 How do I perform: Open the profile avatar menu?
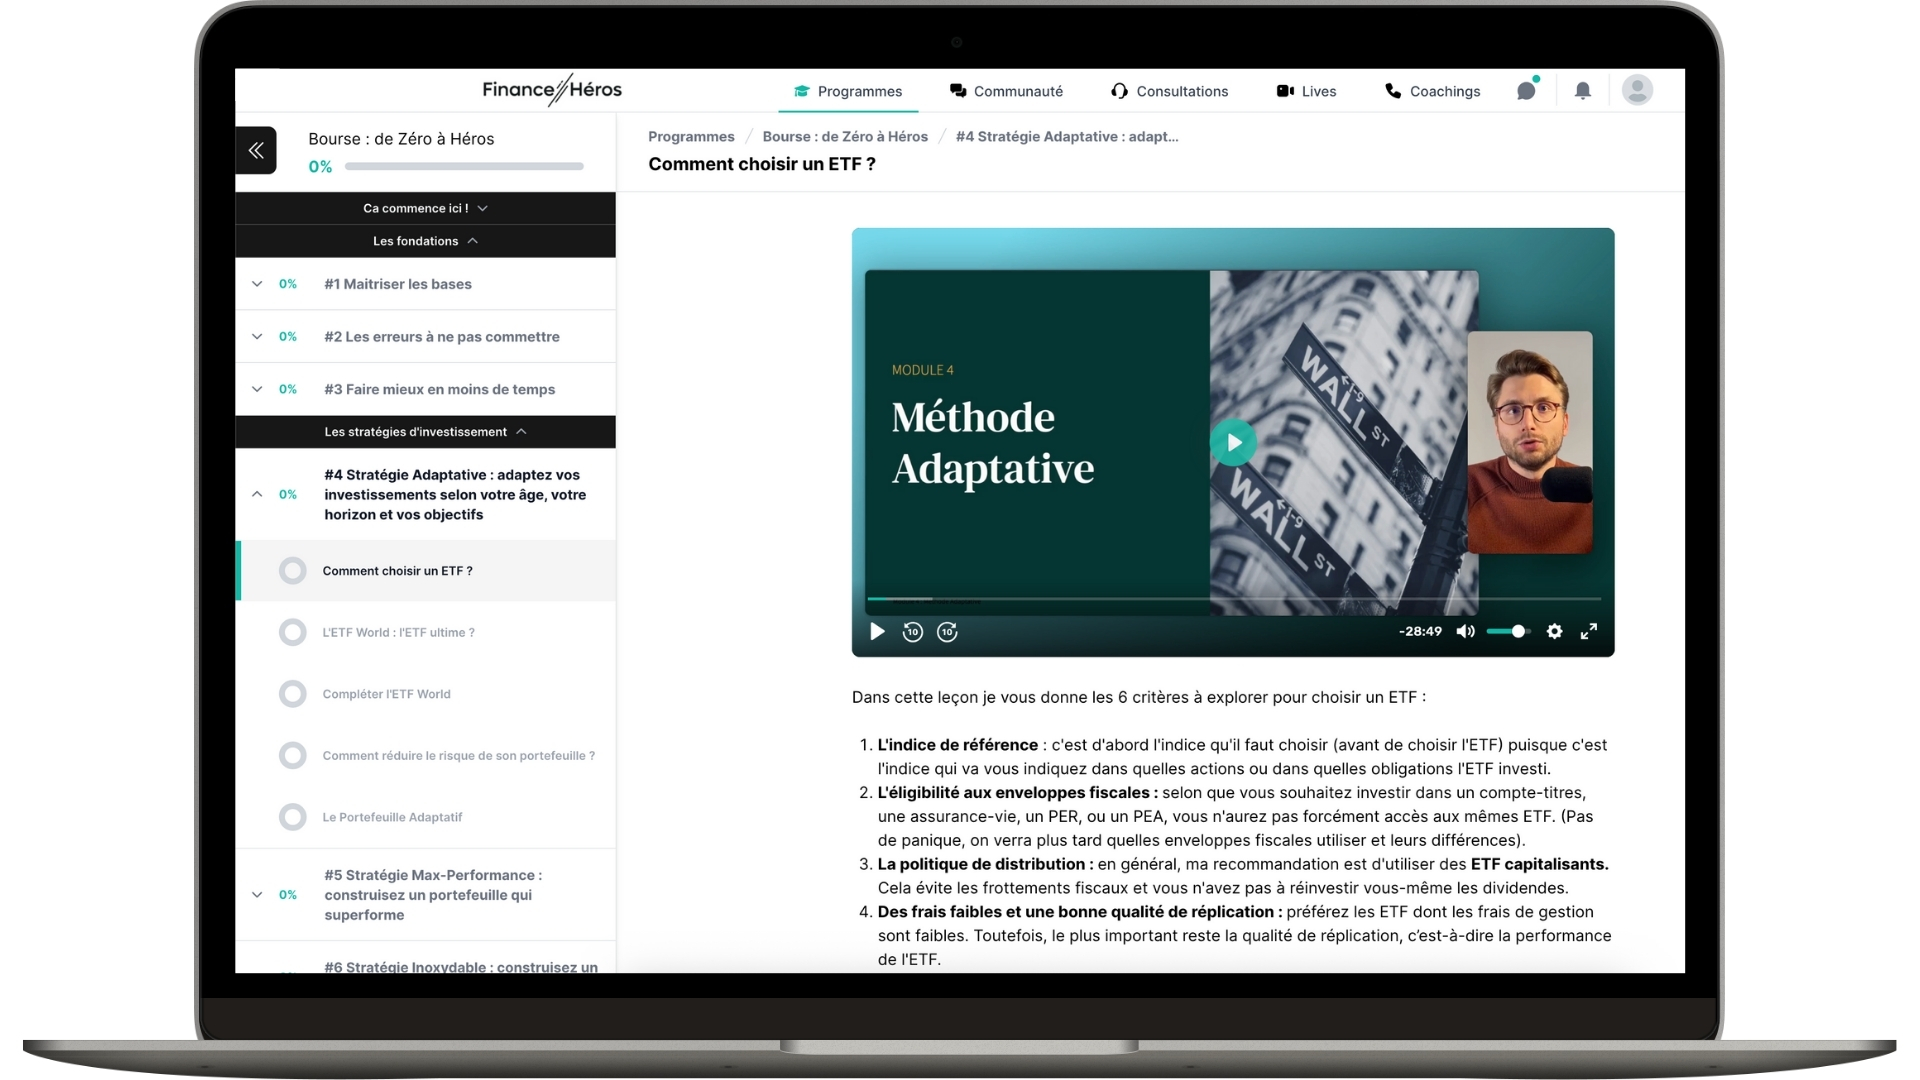tap(1637, 90)
